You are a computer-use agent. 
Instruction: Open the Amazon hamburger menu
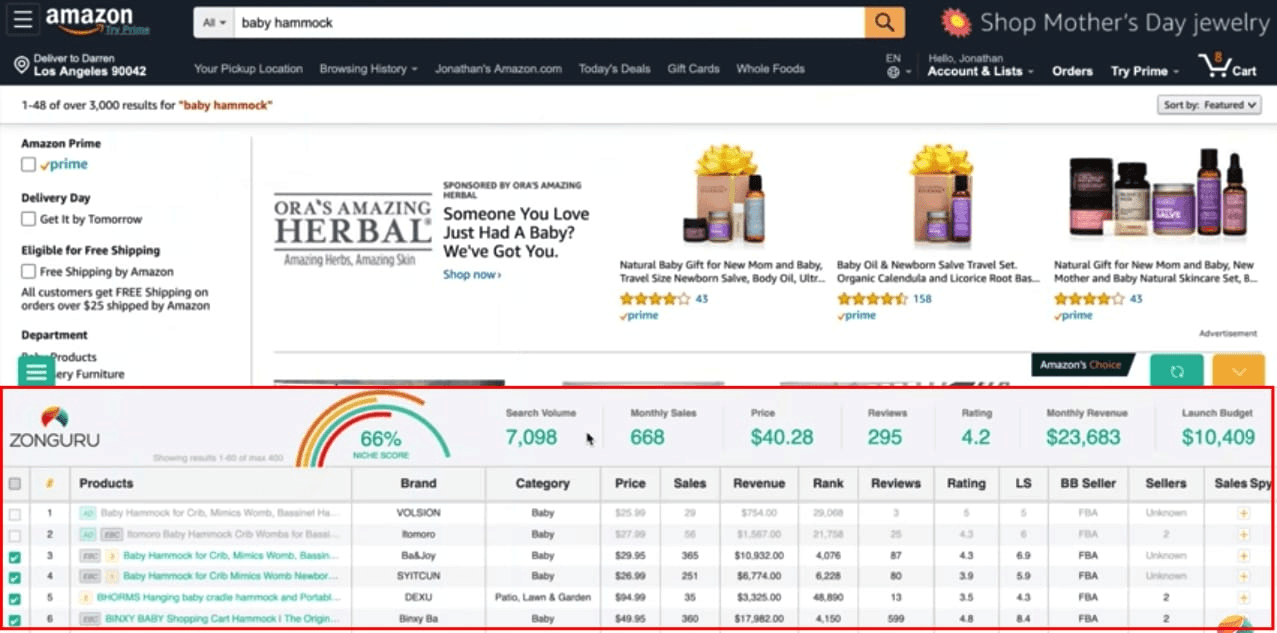pos(22,19)
